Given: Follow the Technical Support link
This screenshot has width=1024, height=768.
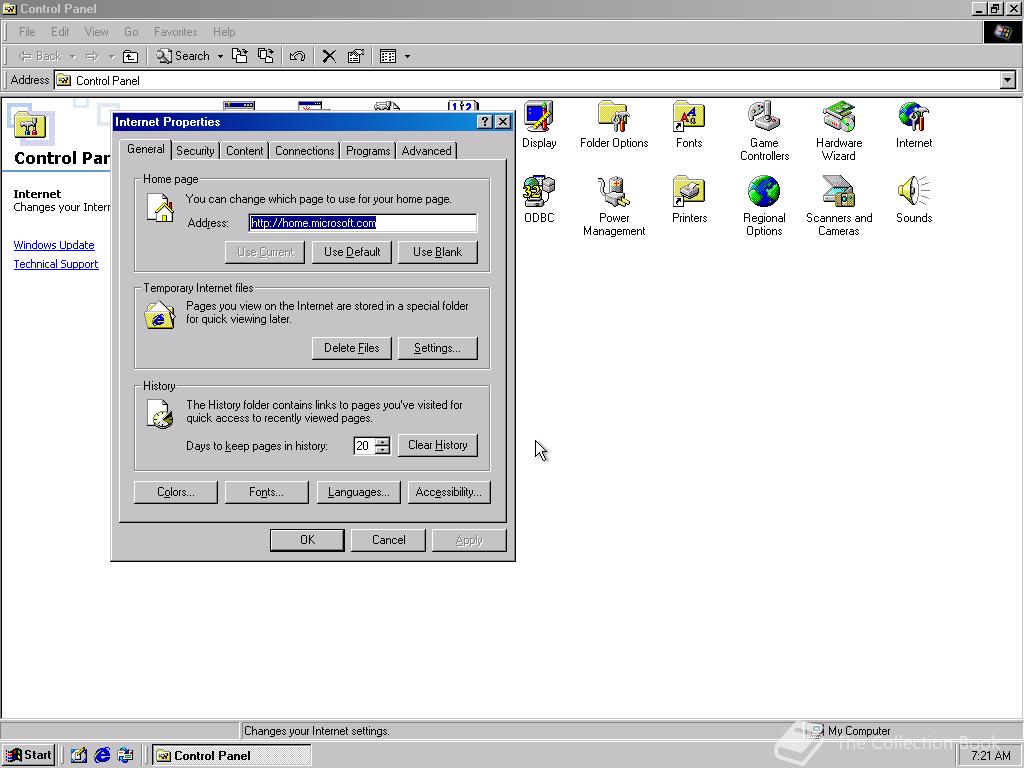Looking at the screenshot, I should 56,264.
